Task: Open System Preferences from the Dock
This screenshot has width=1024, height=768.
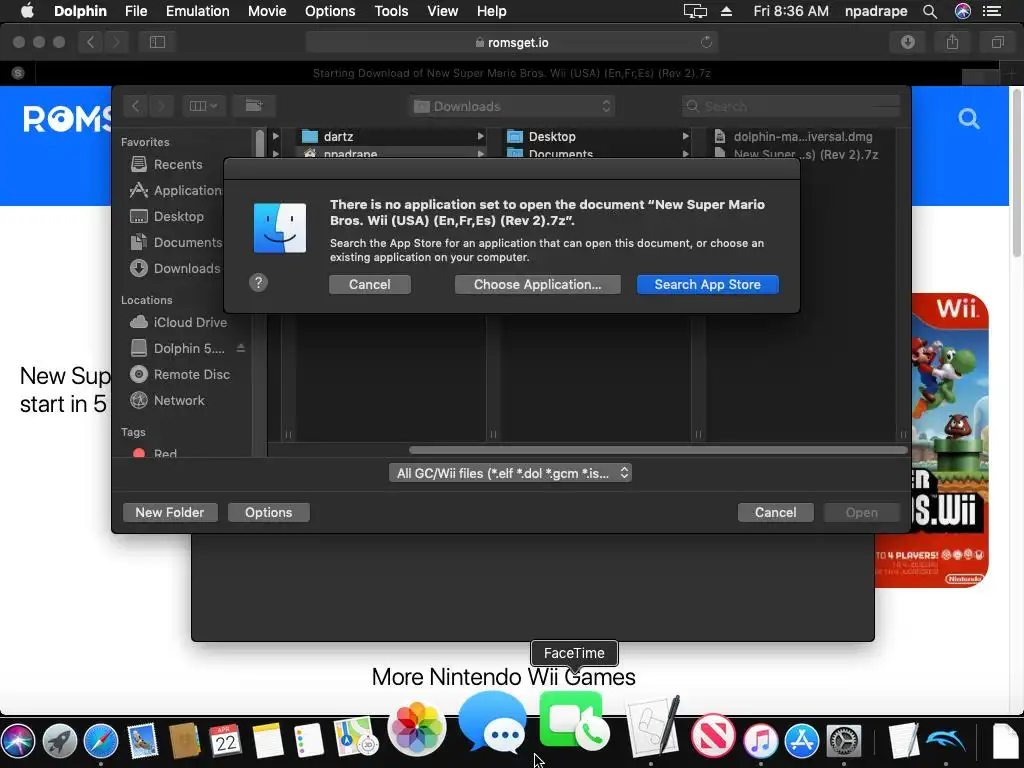Action: point(844,742)
